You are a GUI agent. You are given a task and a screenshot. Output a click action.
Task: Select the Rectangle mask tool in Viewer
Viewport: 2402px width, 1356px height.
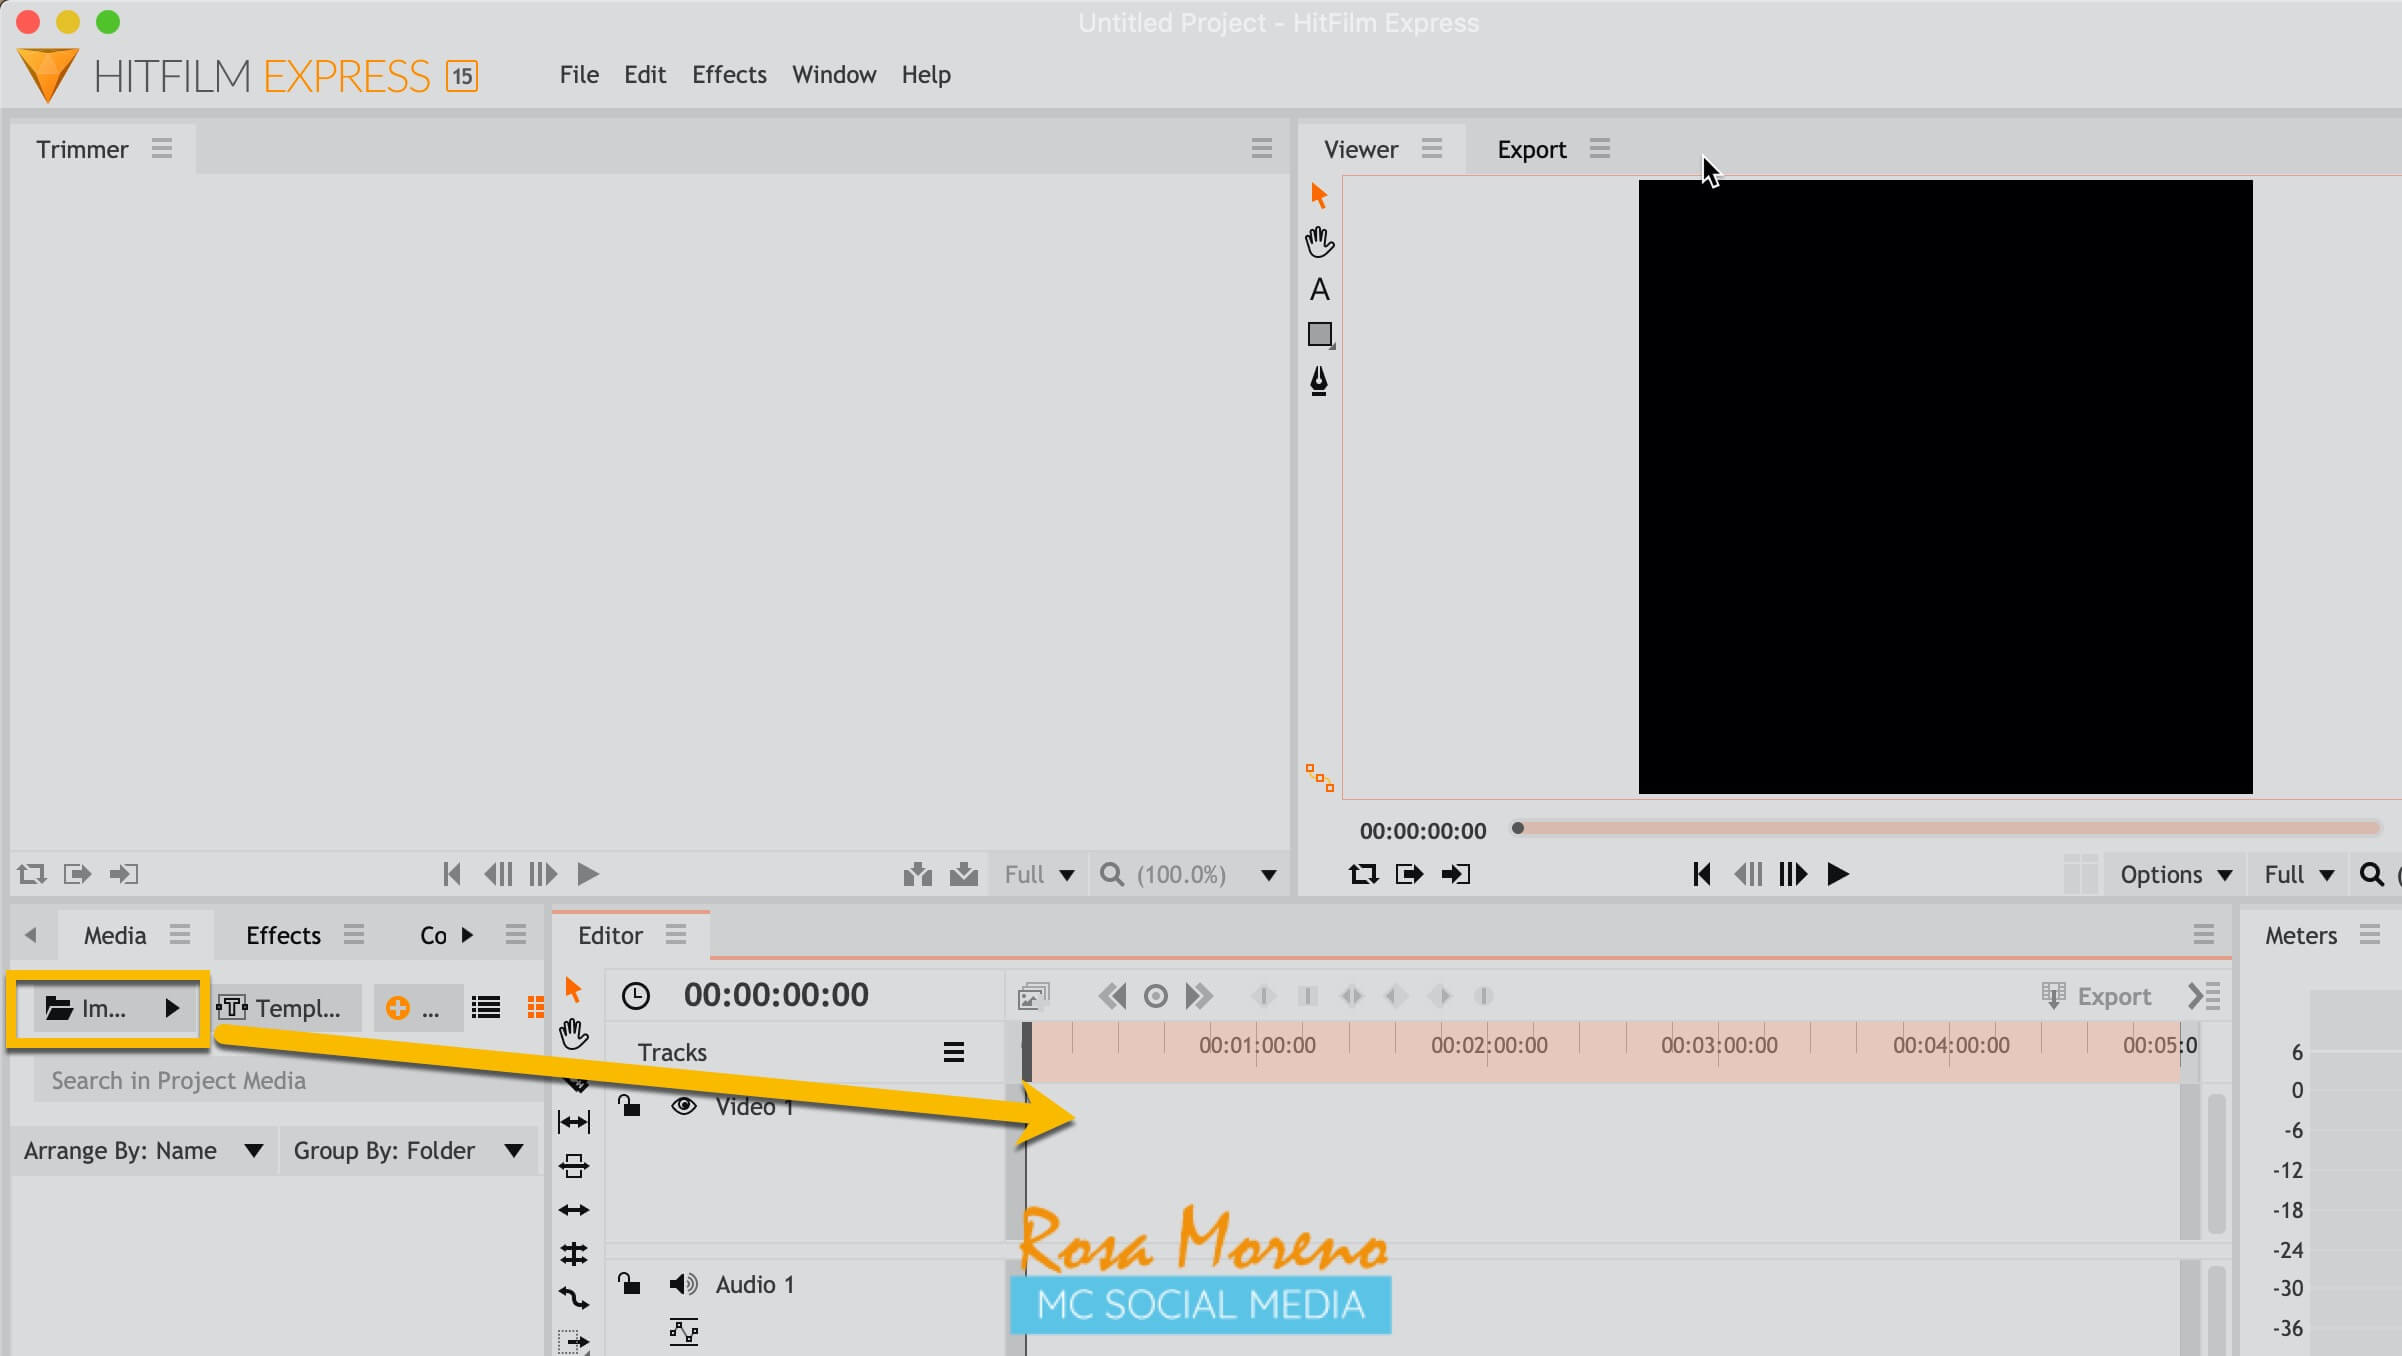(1319, 335)
